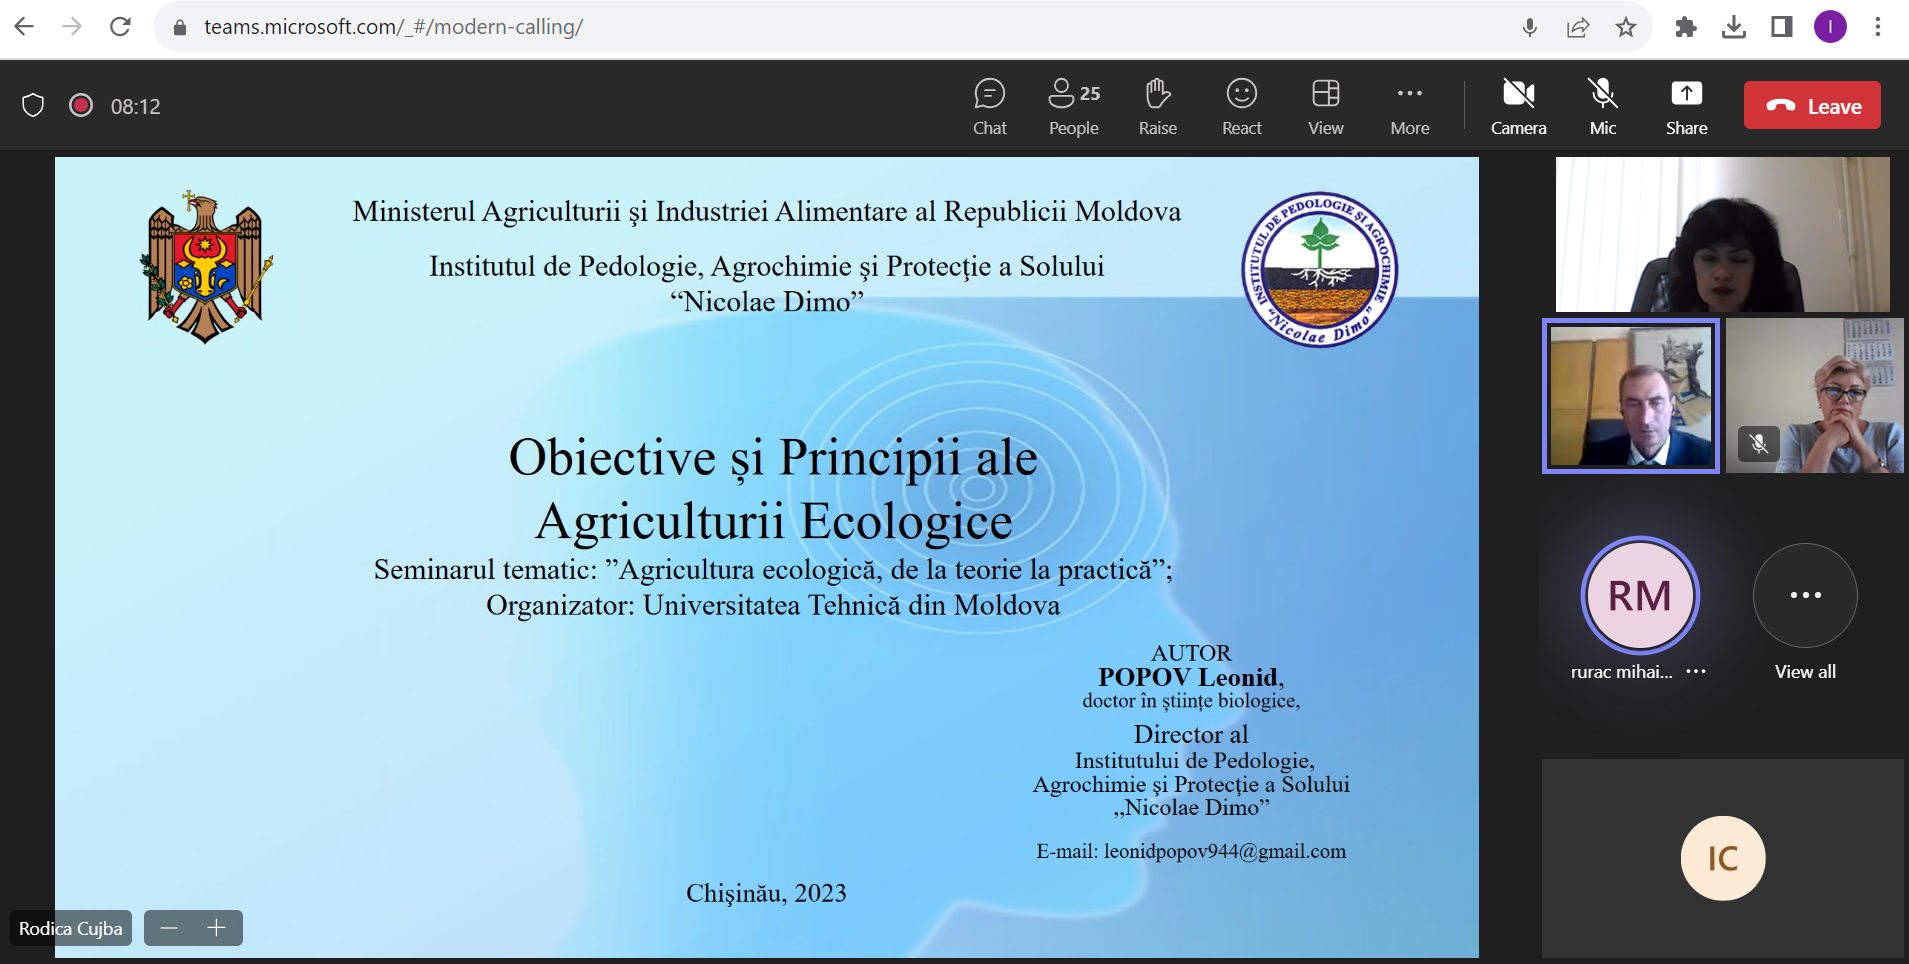Raise your hand in the meeting
1909x964 pixels.
point(1158,106)
